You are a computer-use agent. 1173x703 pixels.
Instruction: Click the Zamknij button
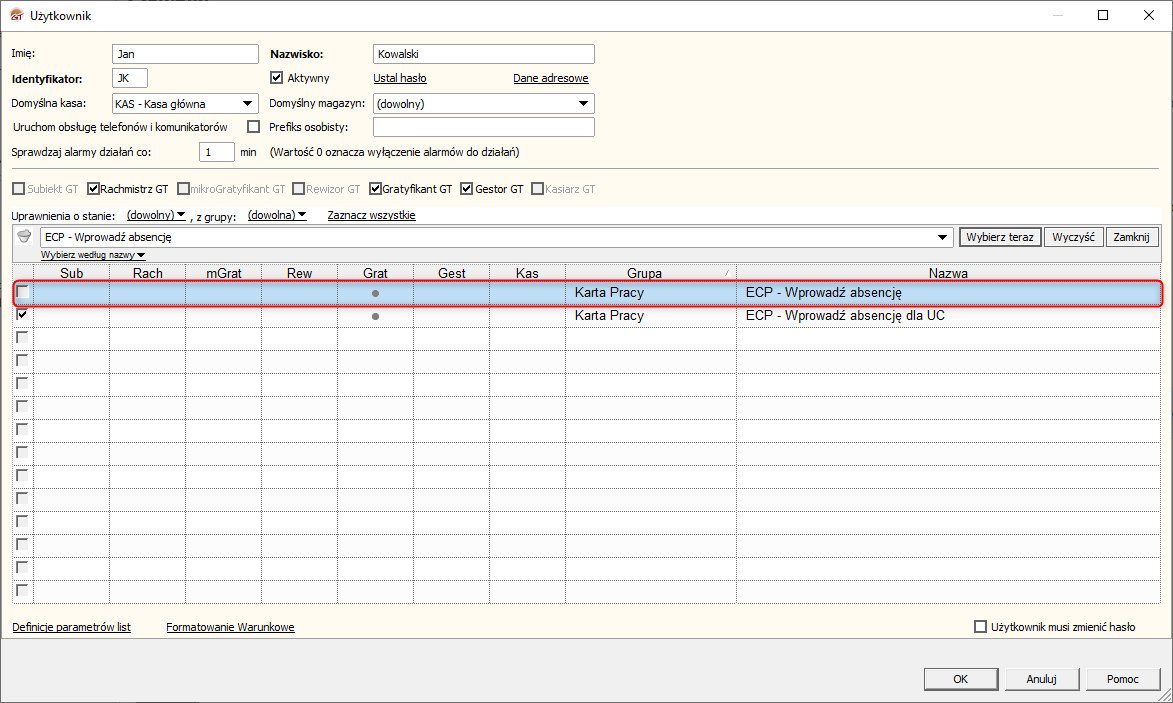pos(1131,237)
